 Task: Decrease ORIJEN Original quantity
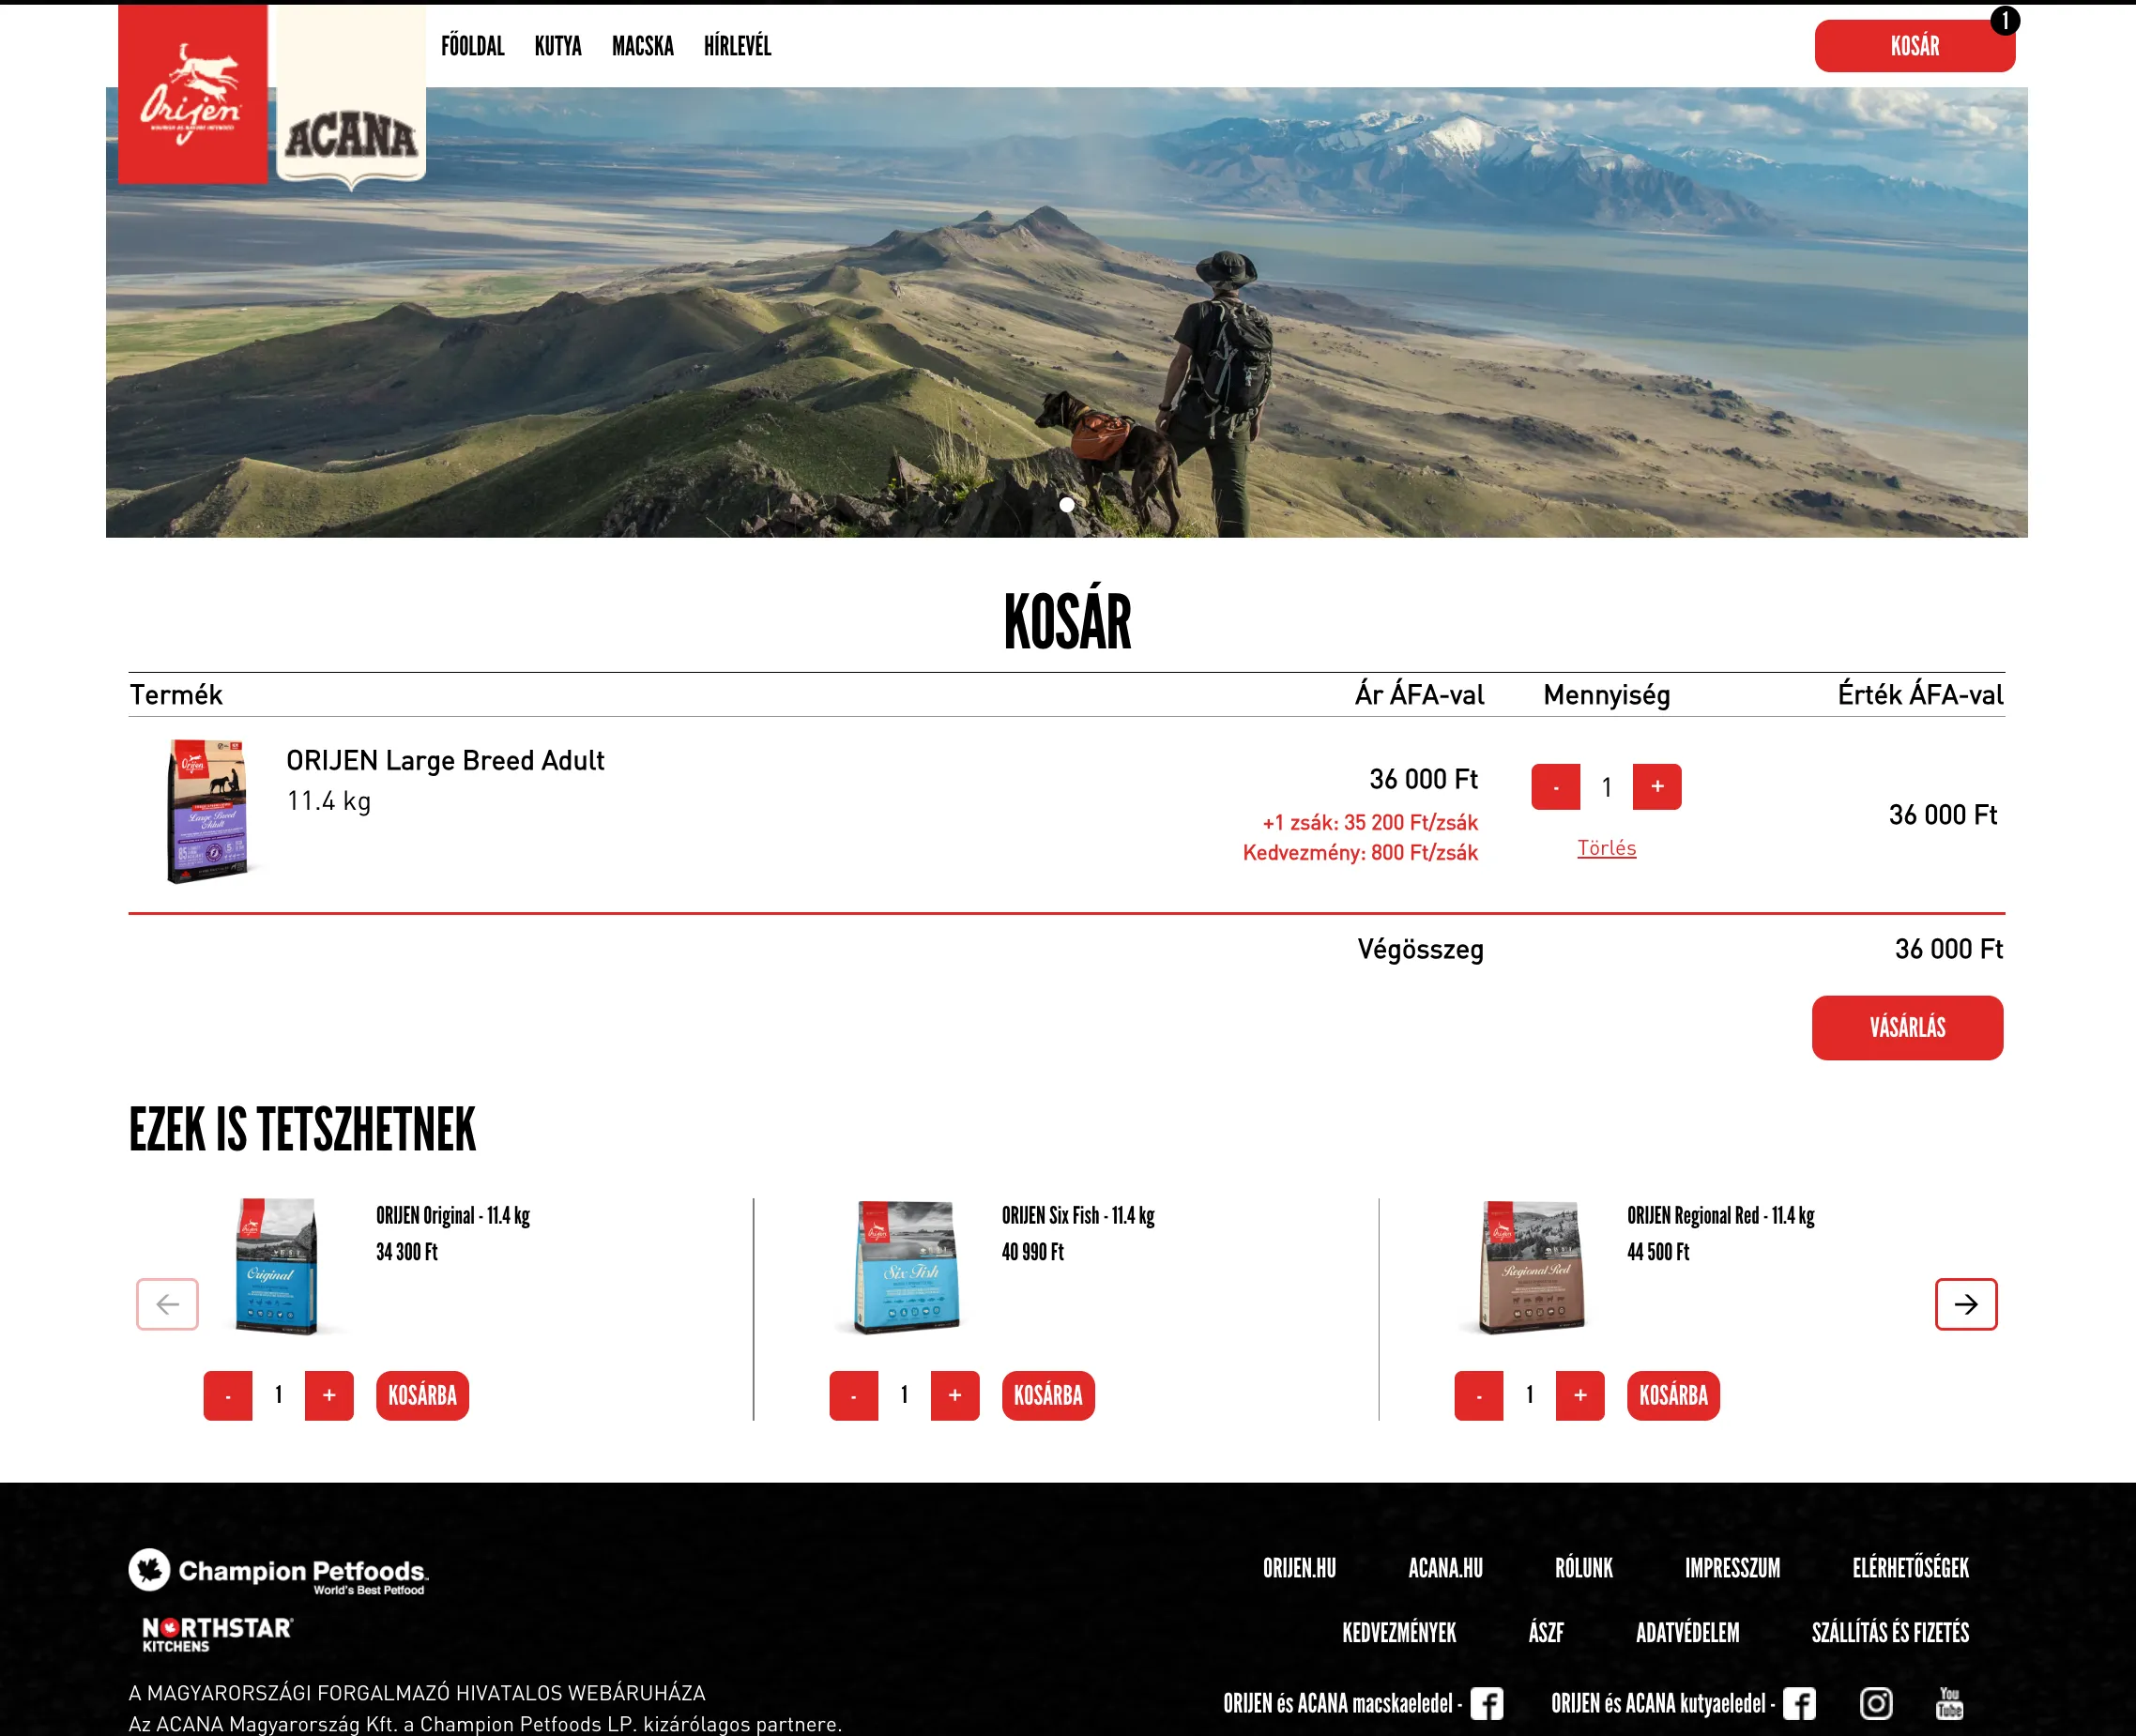pos(228,1396)
